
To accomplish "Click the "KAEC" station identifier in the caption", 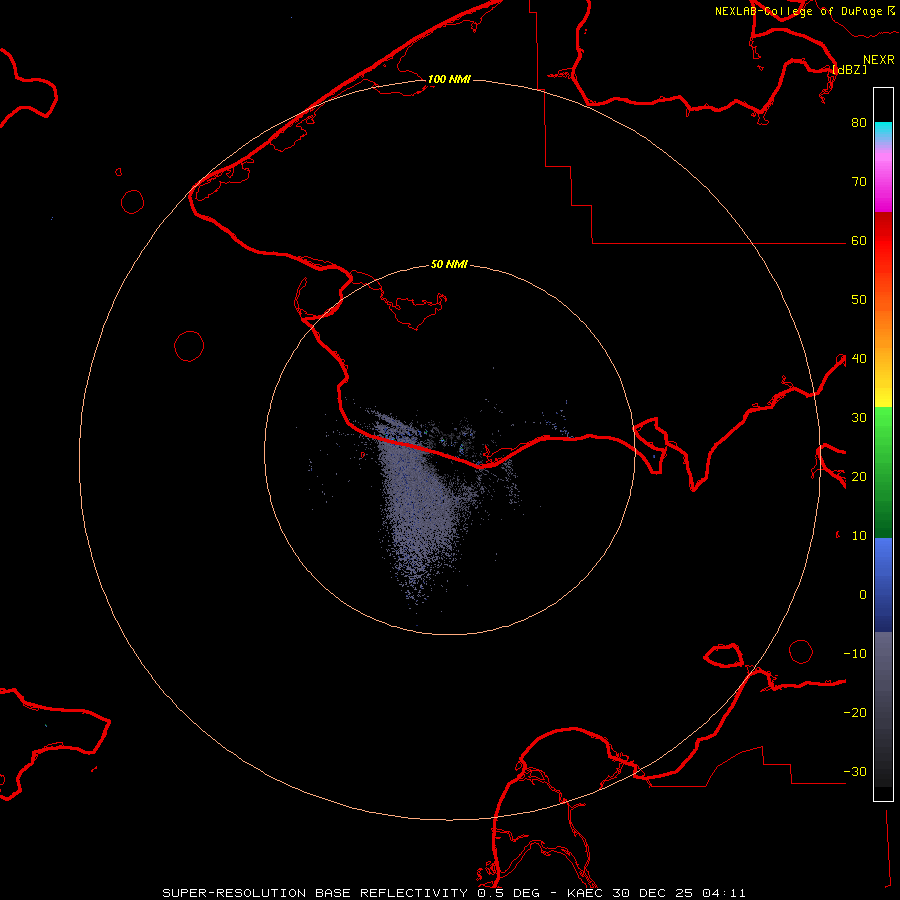I will tap(584, 893).
